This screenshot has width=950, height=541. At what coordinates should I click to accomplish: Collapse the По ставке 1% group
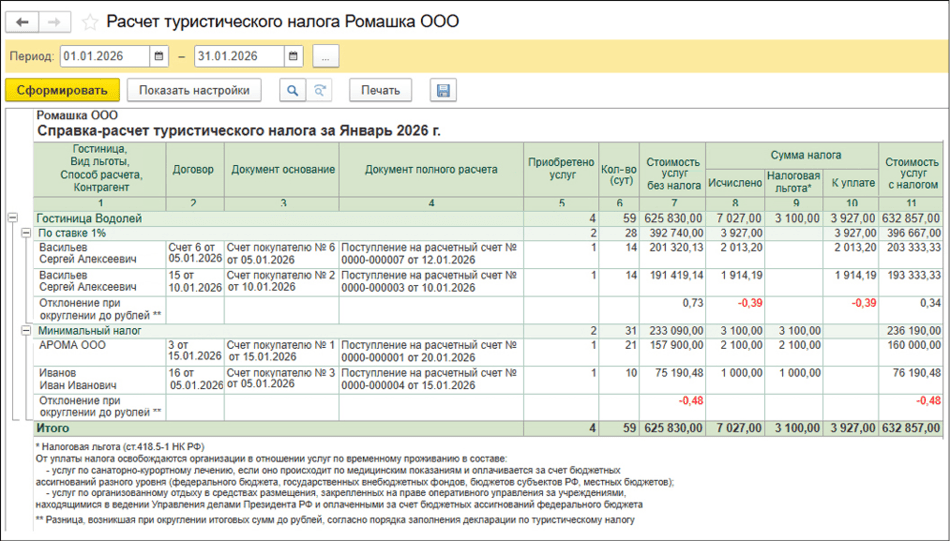click(x=26, y=232)
